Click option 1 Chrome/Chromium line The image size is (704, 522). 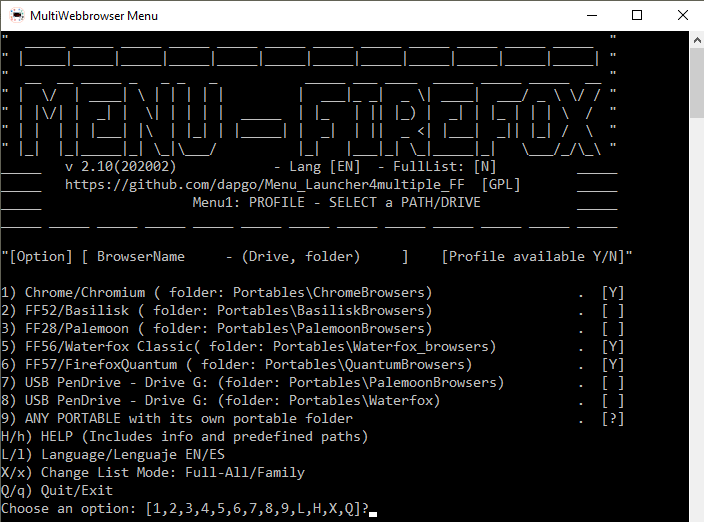pos(313,293)
